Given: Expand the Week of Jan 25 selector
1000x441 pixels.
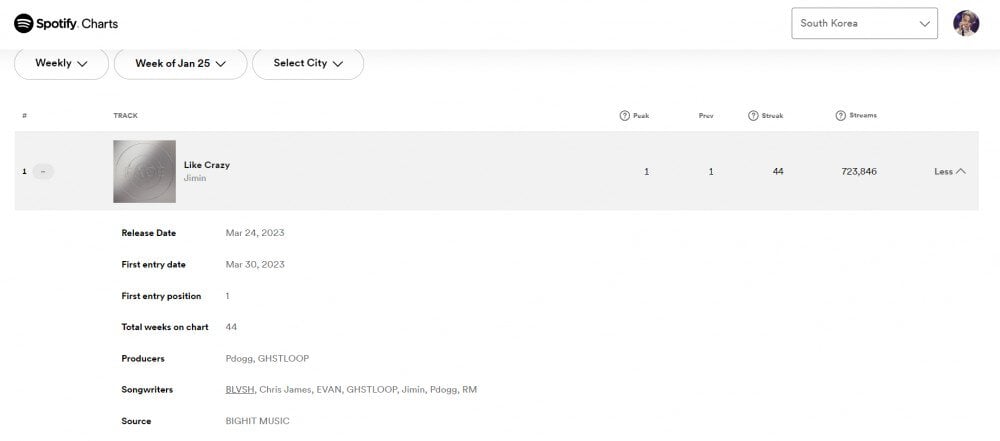Looking at the screenshot, I should 180,63.
